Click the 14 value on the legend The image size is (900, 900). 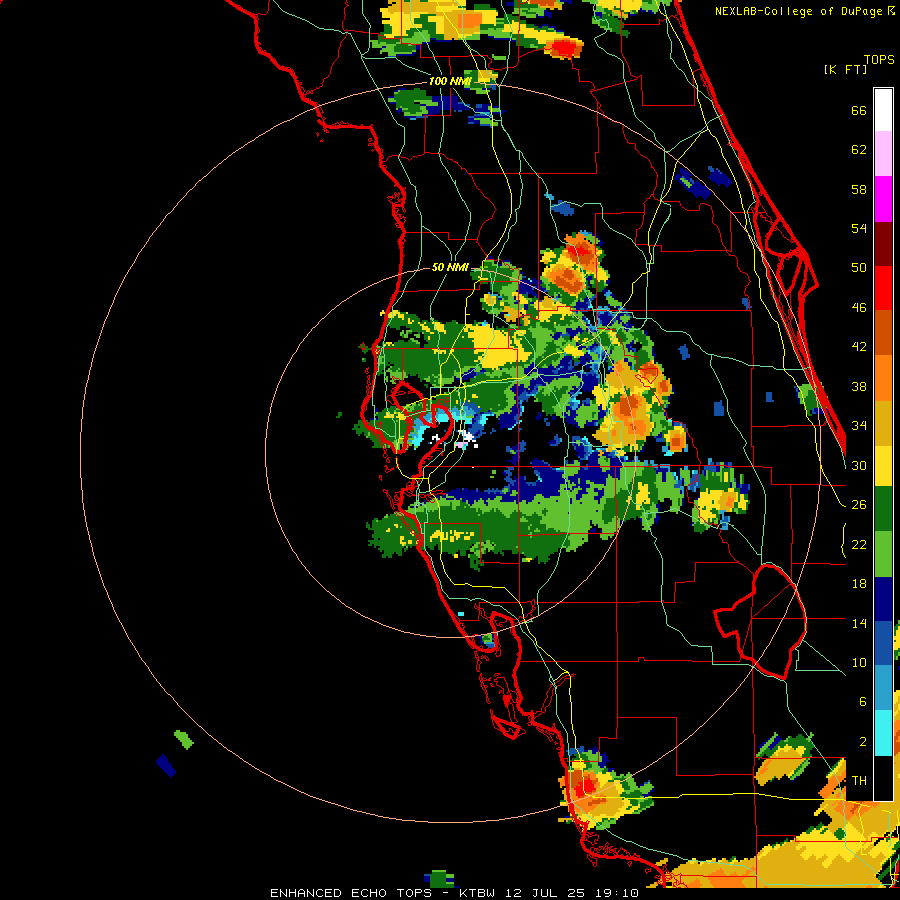(859, 623)
